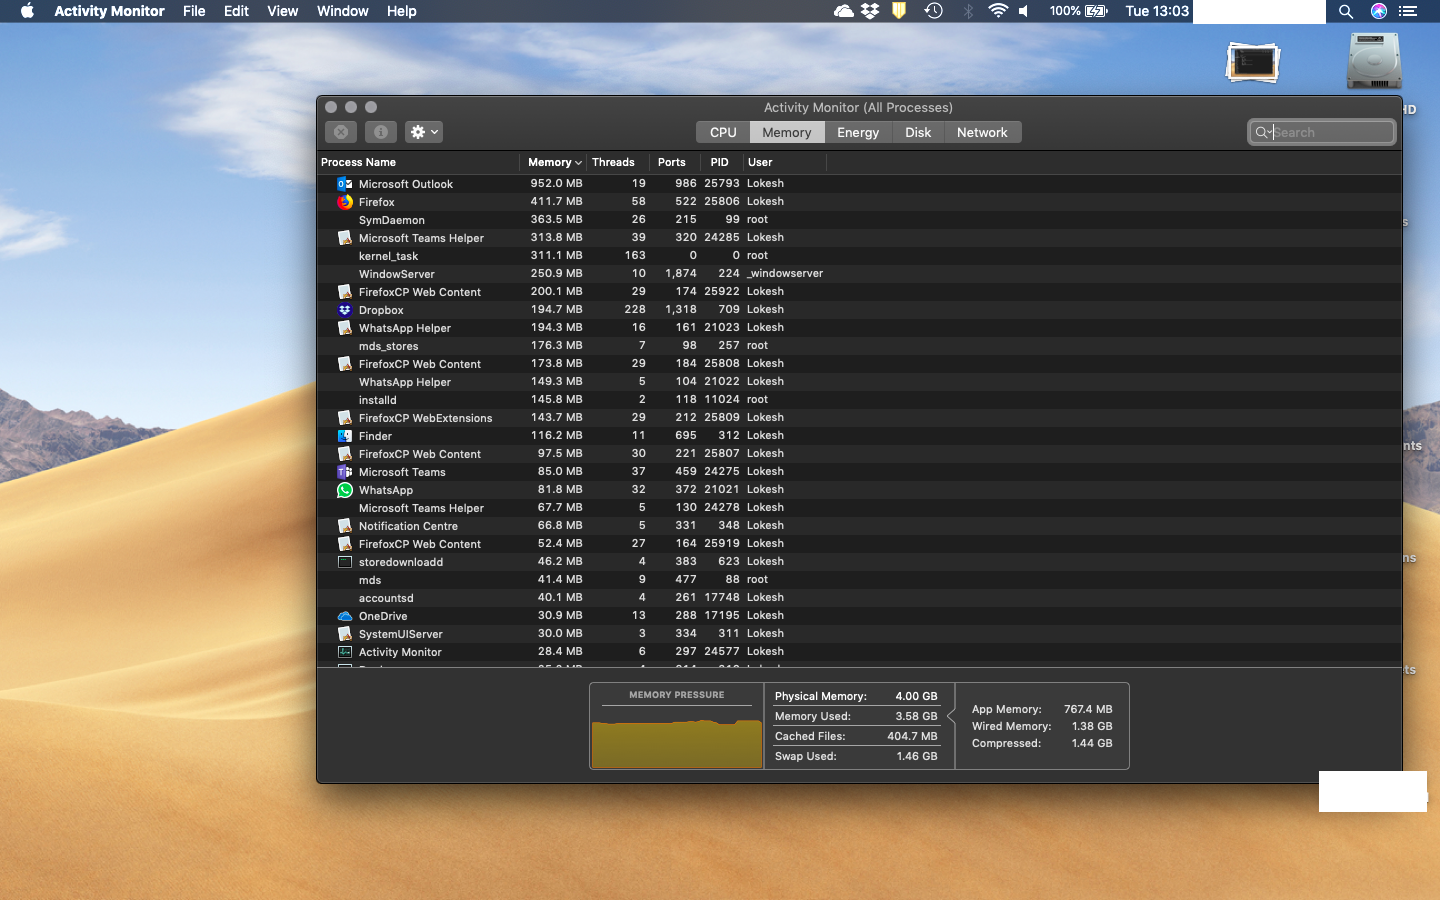Open the Edit menu
1440x900 pixels.
(237, 11)
